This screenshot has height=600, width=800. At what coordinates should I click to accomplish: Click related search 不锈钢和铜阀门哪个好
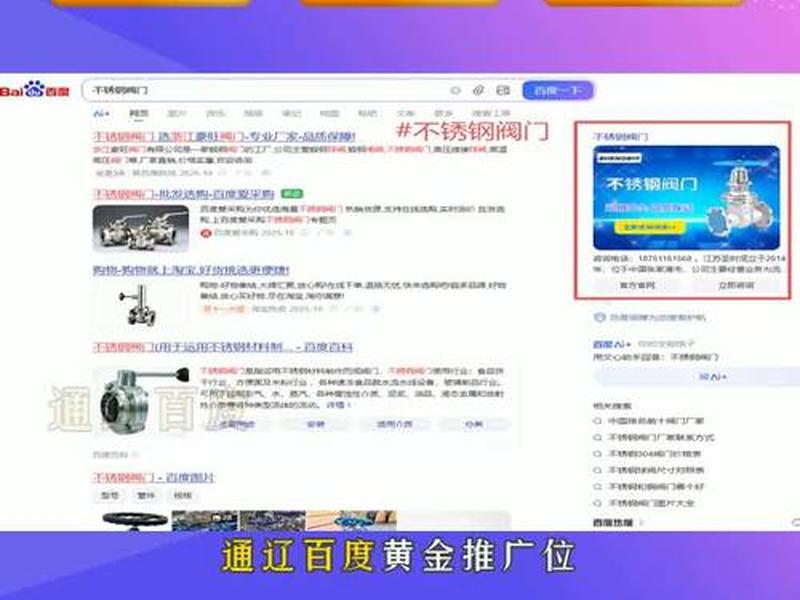[656, 487]
